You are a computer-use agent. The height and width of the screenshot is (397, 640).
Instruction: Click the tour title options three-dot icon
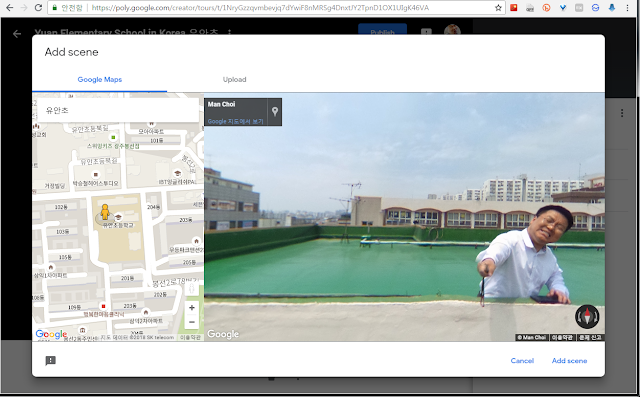point(229,32)
